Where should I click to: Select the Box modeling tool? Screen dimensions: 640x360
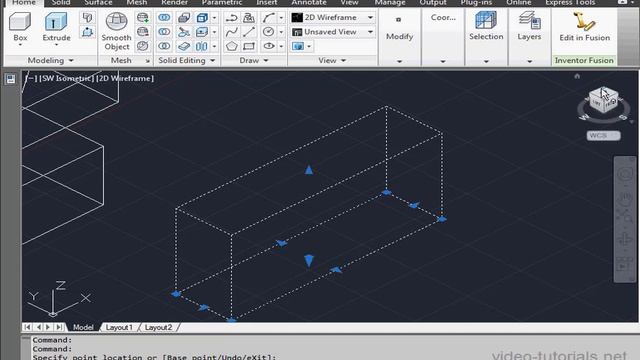pos(20,26)
